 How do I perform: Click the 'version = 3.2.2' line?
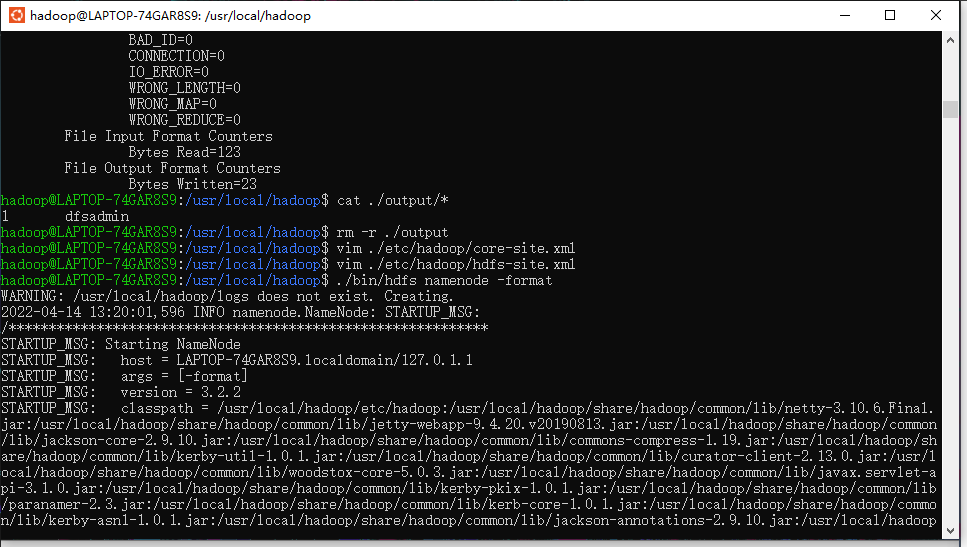click(x=181, y=392)
